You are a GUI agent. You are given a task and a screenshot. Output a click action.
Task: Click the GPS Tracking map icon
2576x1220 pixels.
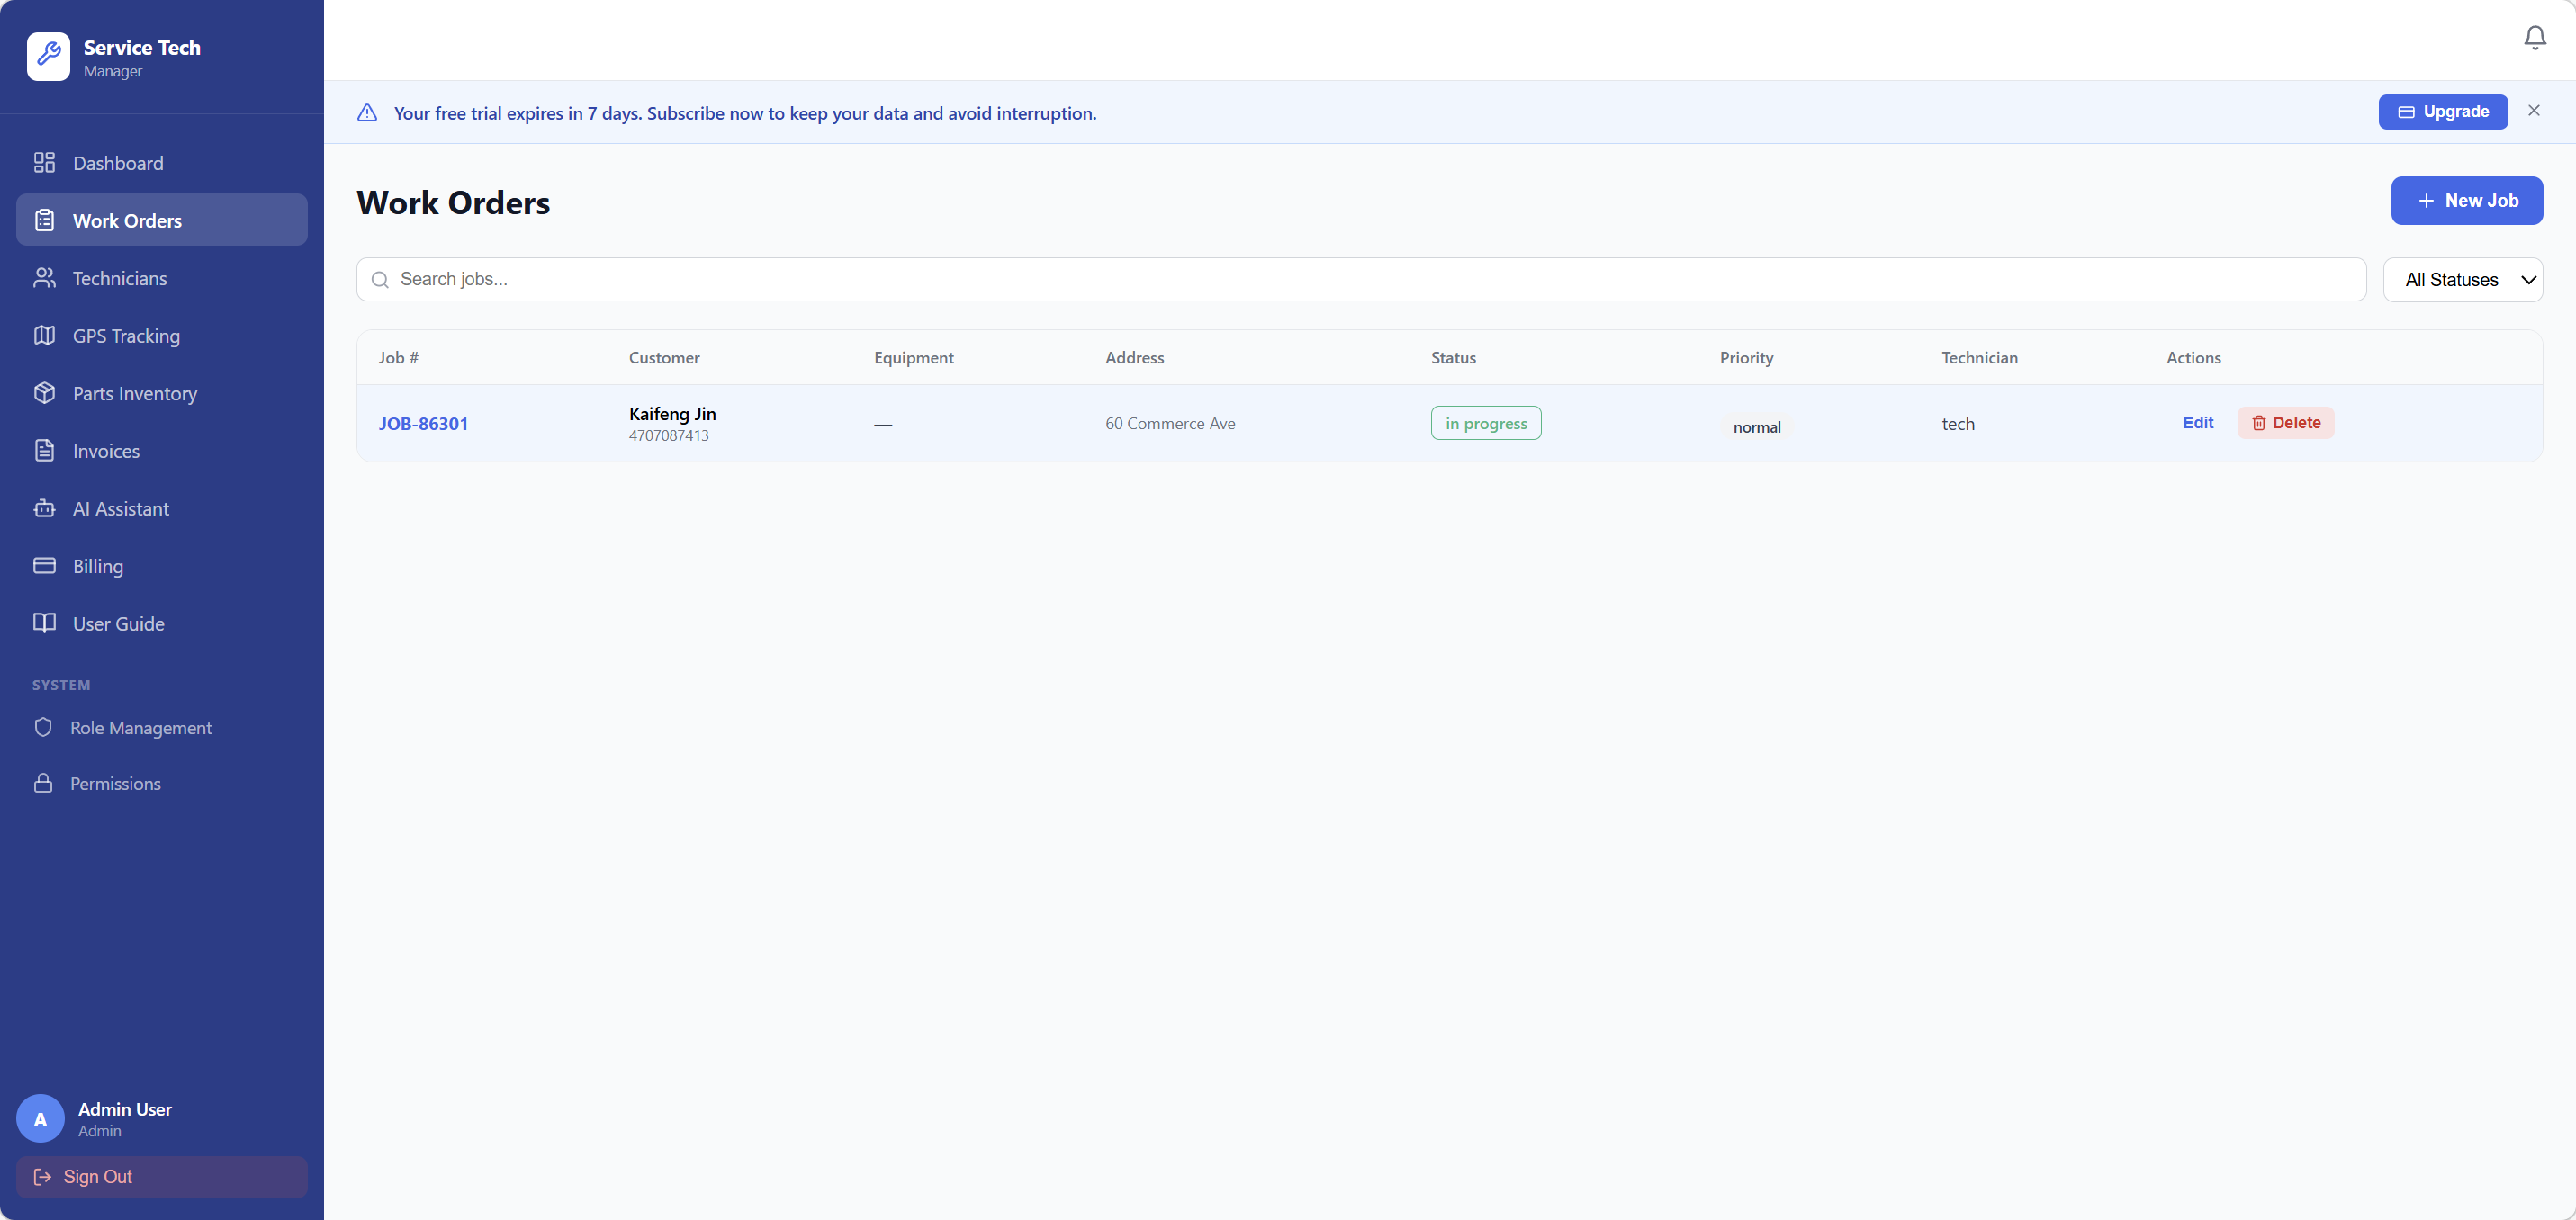coord(44,336)
